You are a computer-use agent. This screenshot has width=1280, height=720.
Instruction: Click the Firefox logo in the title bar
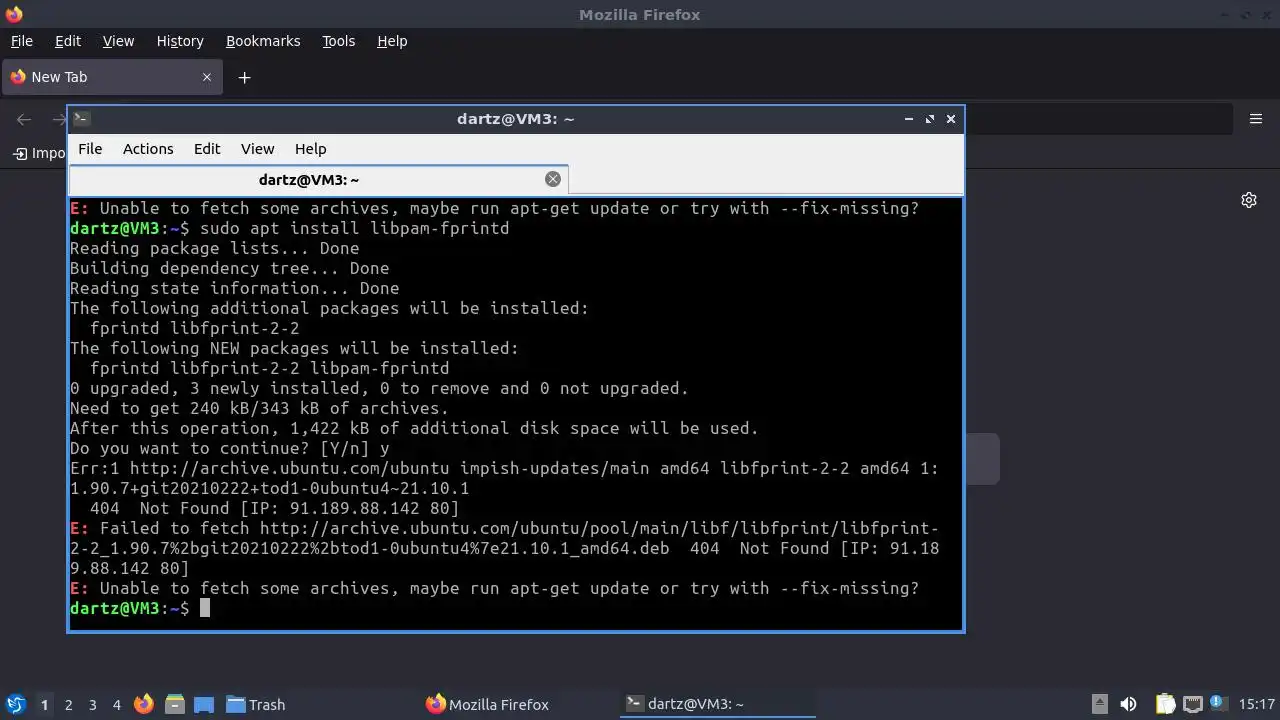coord(14,14)
